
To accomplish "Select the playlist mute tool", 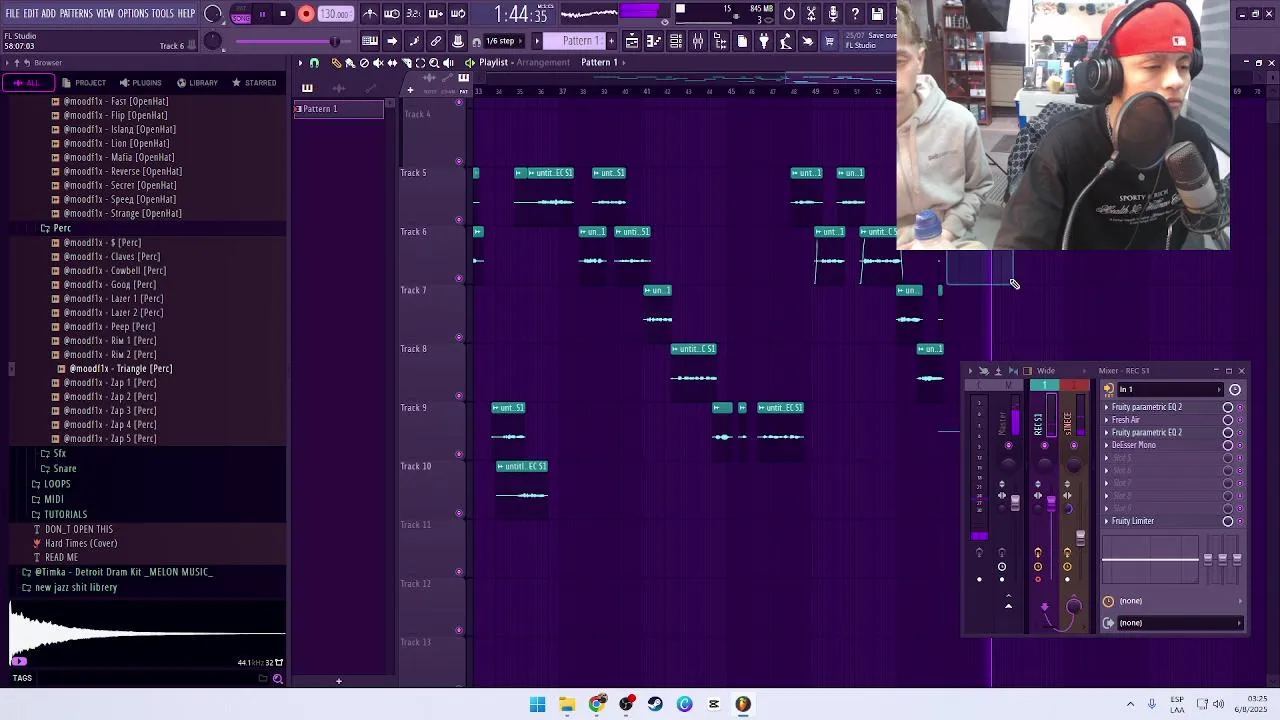I will coord(378,63).
